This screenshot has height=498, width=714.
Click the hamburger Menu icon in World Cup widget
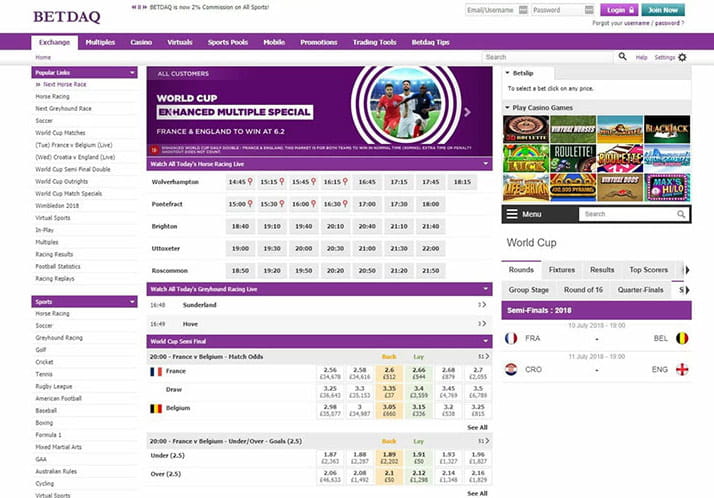512,214
